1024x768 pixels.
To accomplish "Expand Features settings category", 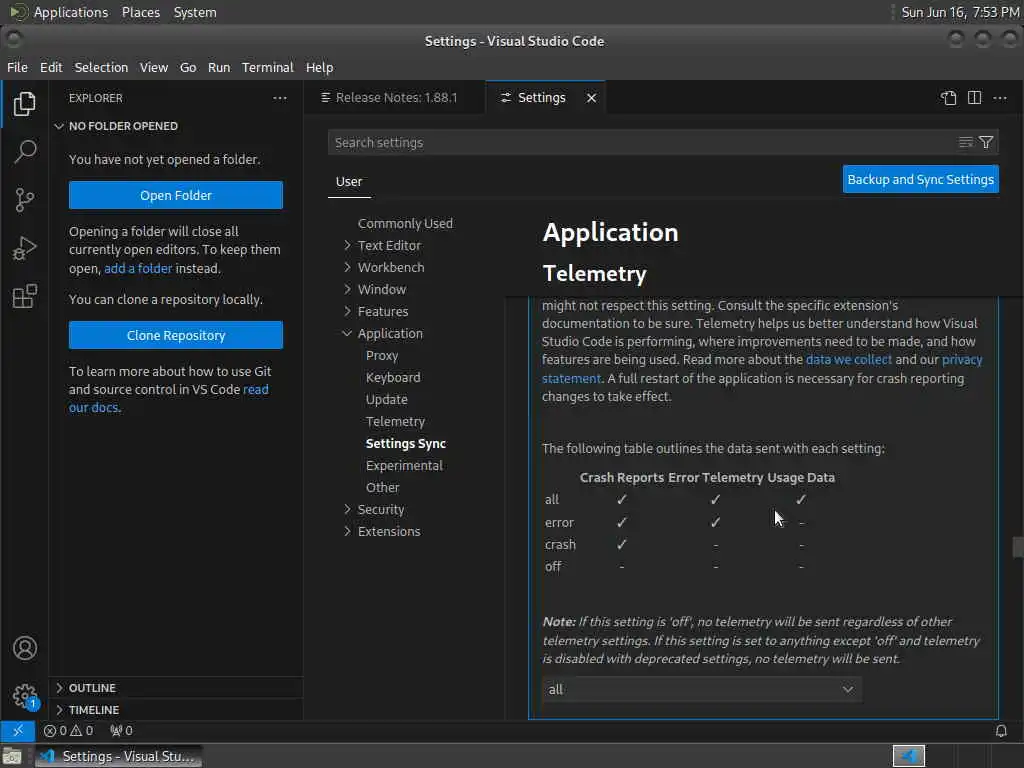I will pos(383,312).
